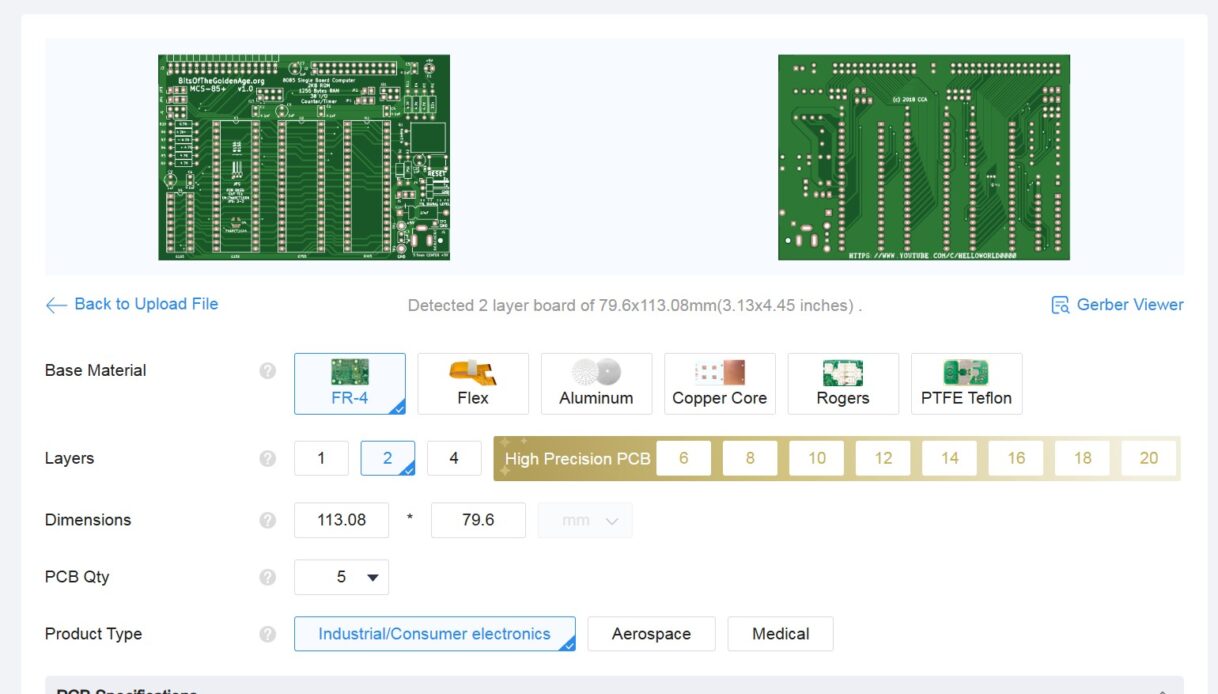Select 4 layers option
The image size is (1218, 694).
point(453,458)
